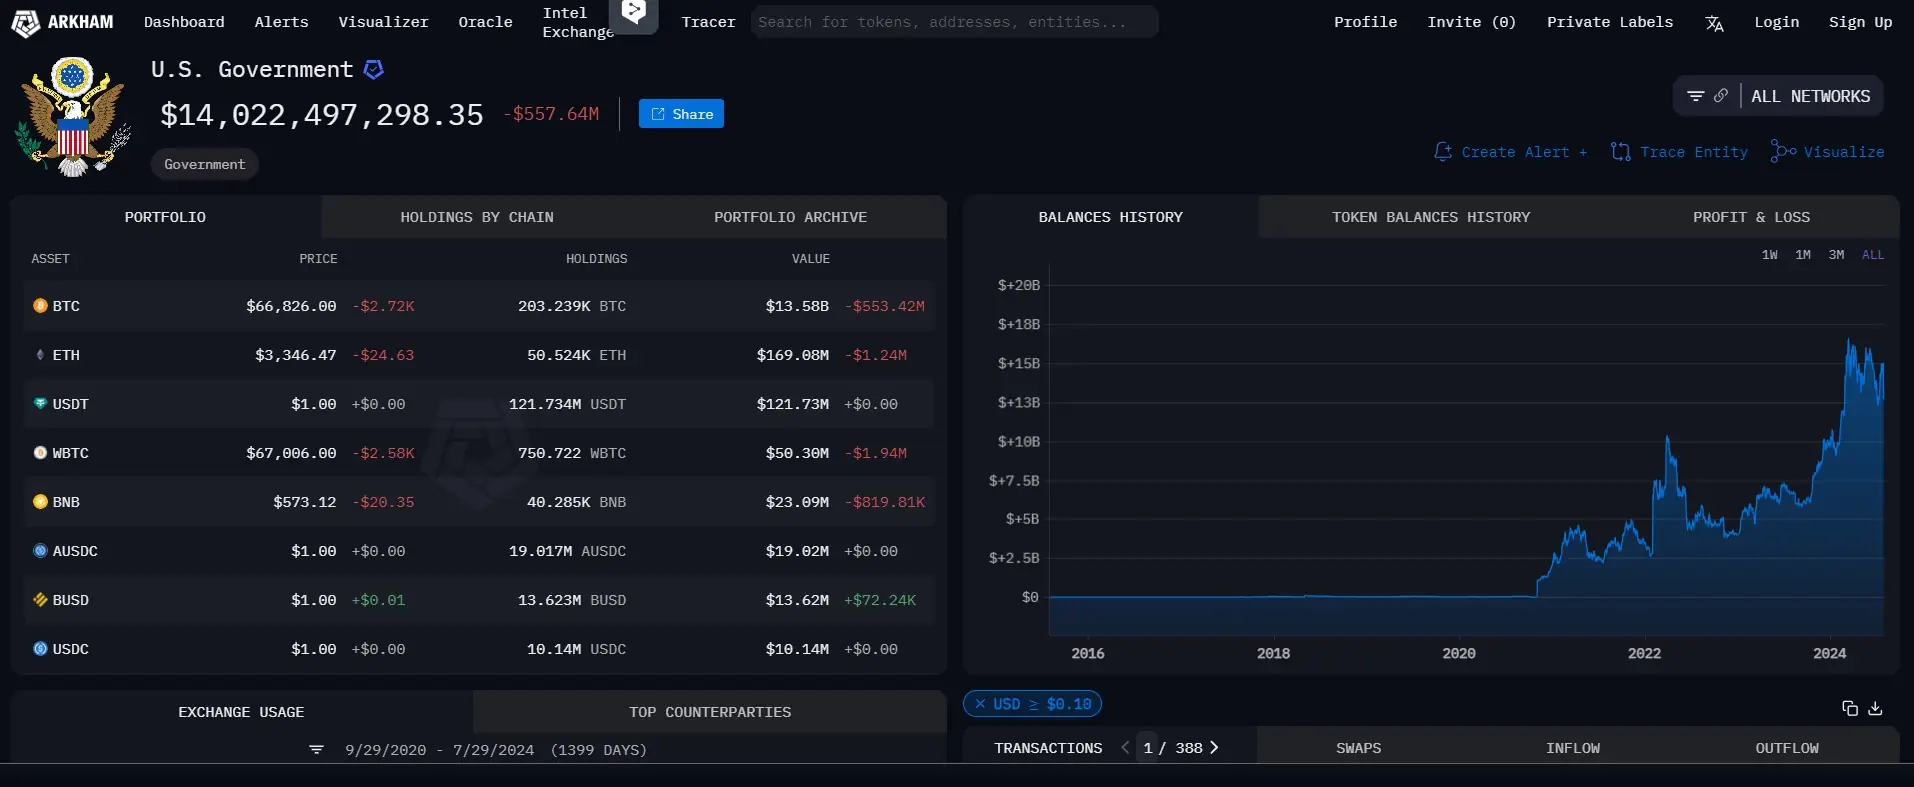Open Tracer in the top navigation
The width and height of the screenshot is (1914, 787).
click(708, 22)
